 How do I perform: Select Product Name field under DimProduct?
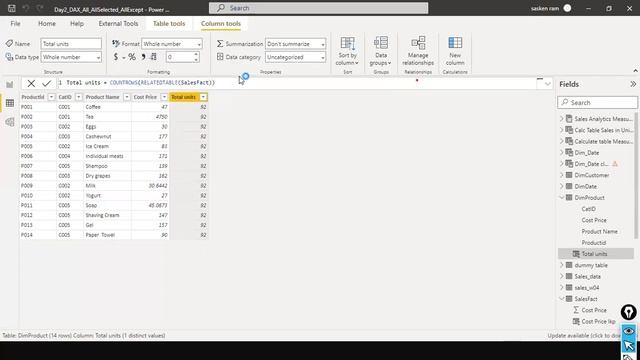(599, 231)
